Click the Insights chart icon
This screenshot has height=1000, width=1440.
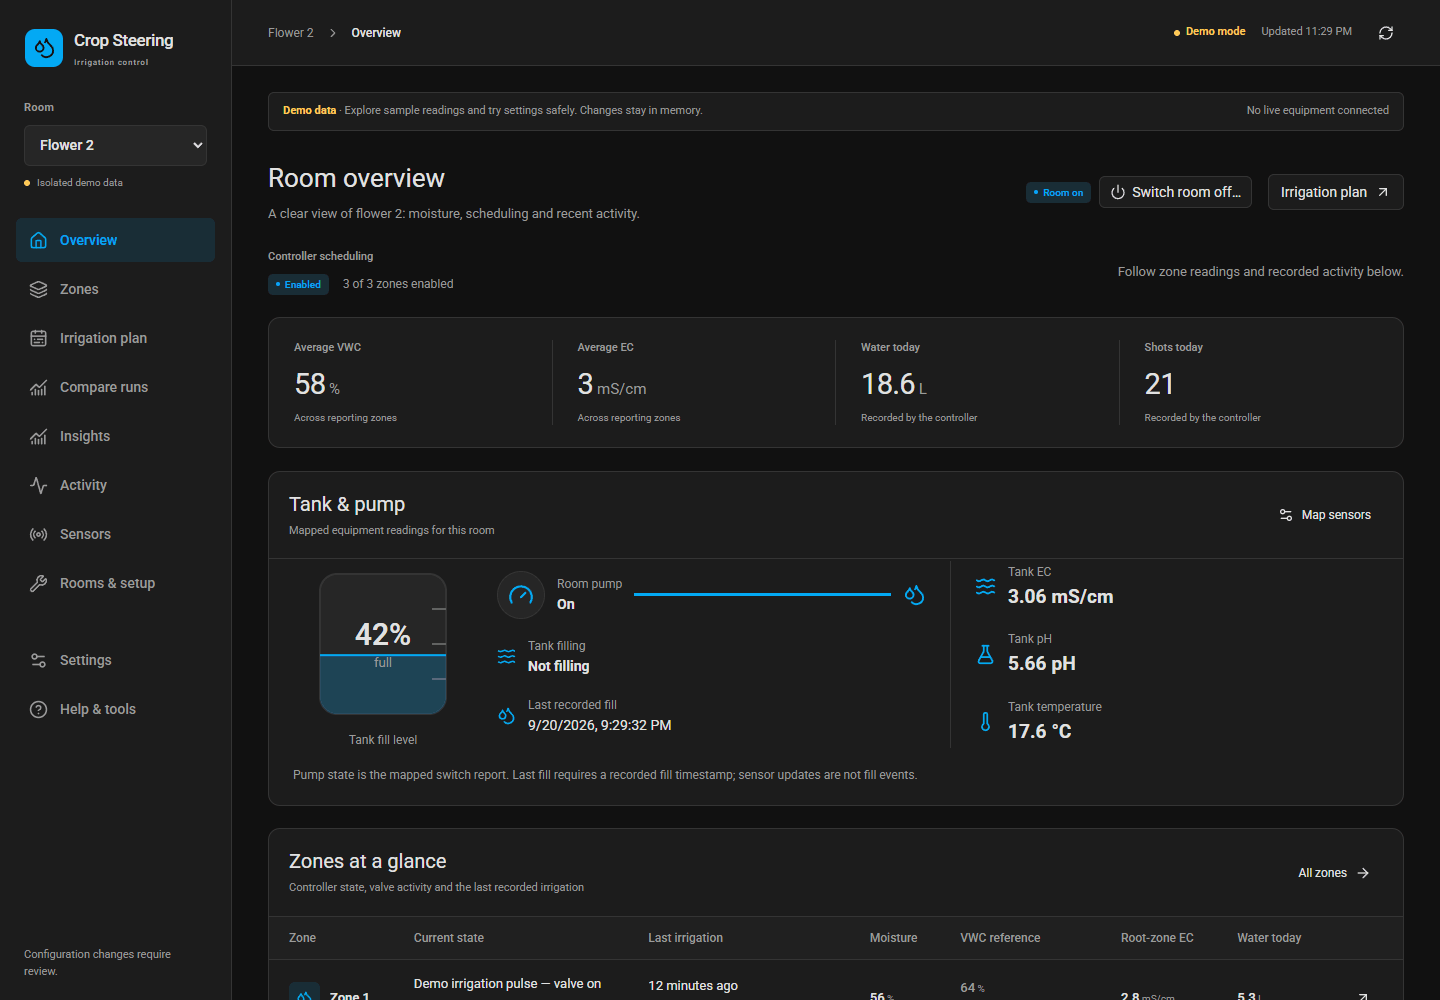(x=39, y=436)
